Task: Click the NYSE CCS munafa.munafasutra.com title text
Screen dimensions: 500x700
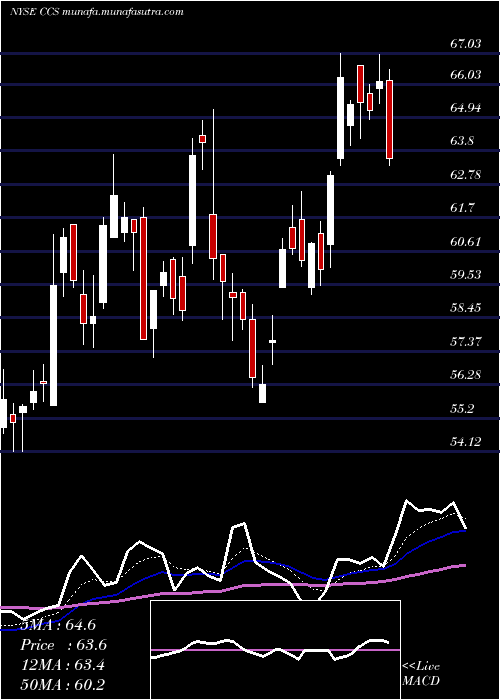Action: point(96,12)
